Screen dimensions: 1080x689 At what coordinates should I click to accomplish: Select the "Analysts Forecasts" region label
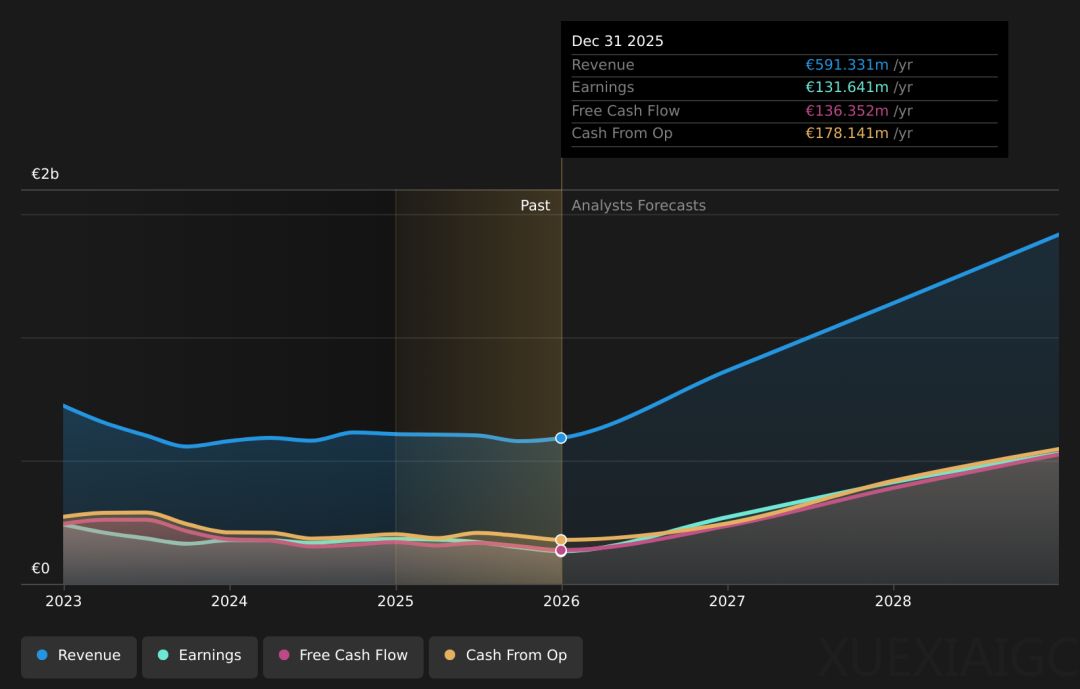(x=638, y=206)
